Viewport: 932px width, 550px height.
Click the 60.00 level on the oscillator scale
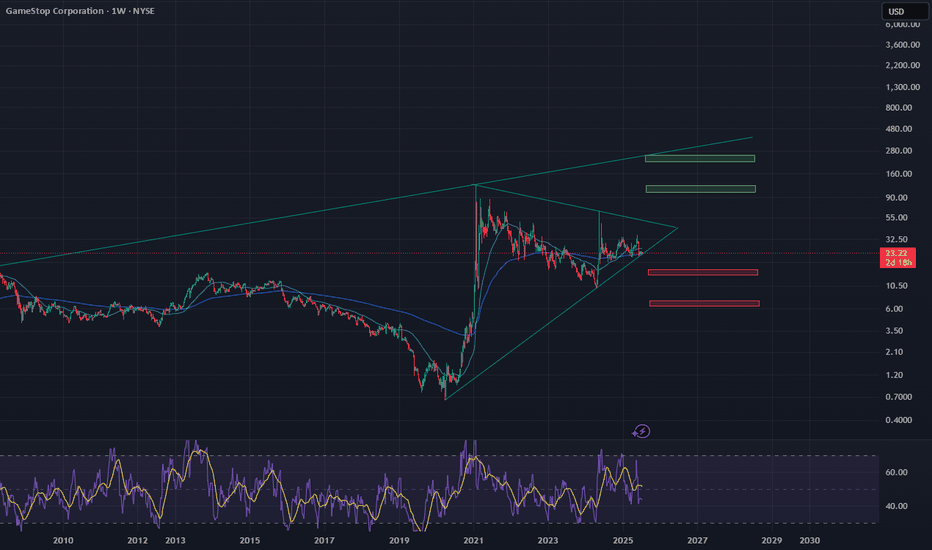tap(896, 473)
